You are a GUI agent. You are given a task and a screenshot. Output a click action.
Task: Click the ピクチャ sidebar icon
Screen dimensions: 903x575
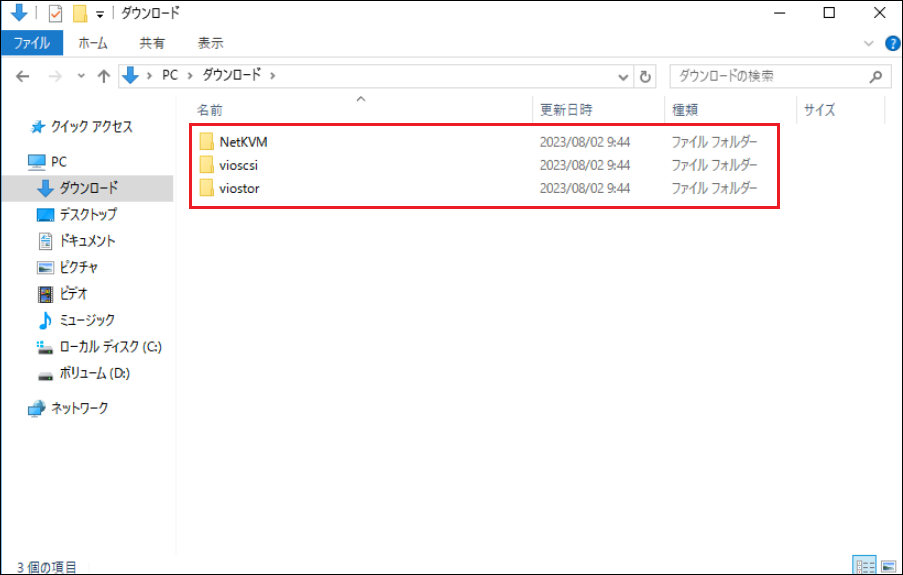[45, 268]
